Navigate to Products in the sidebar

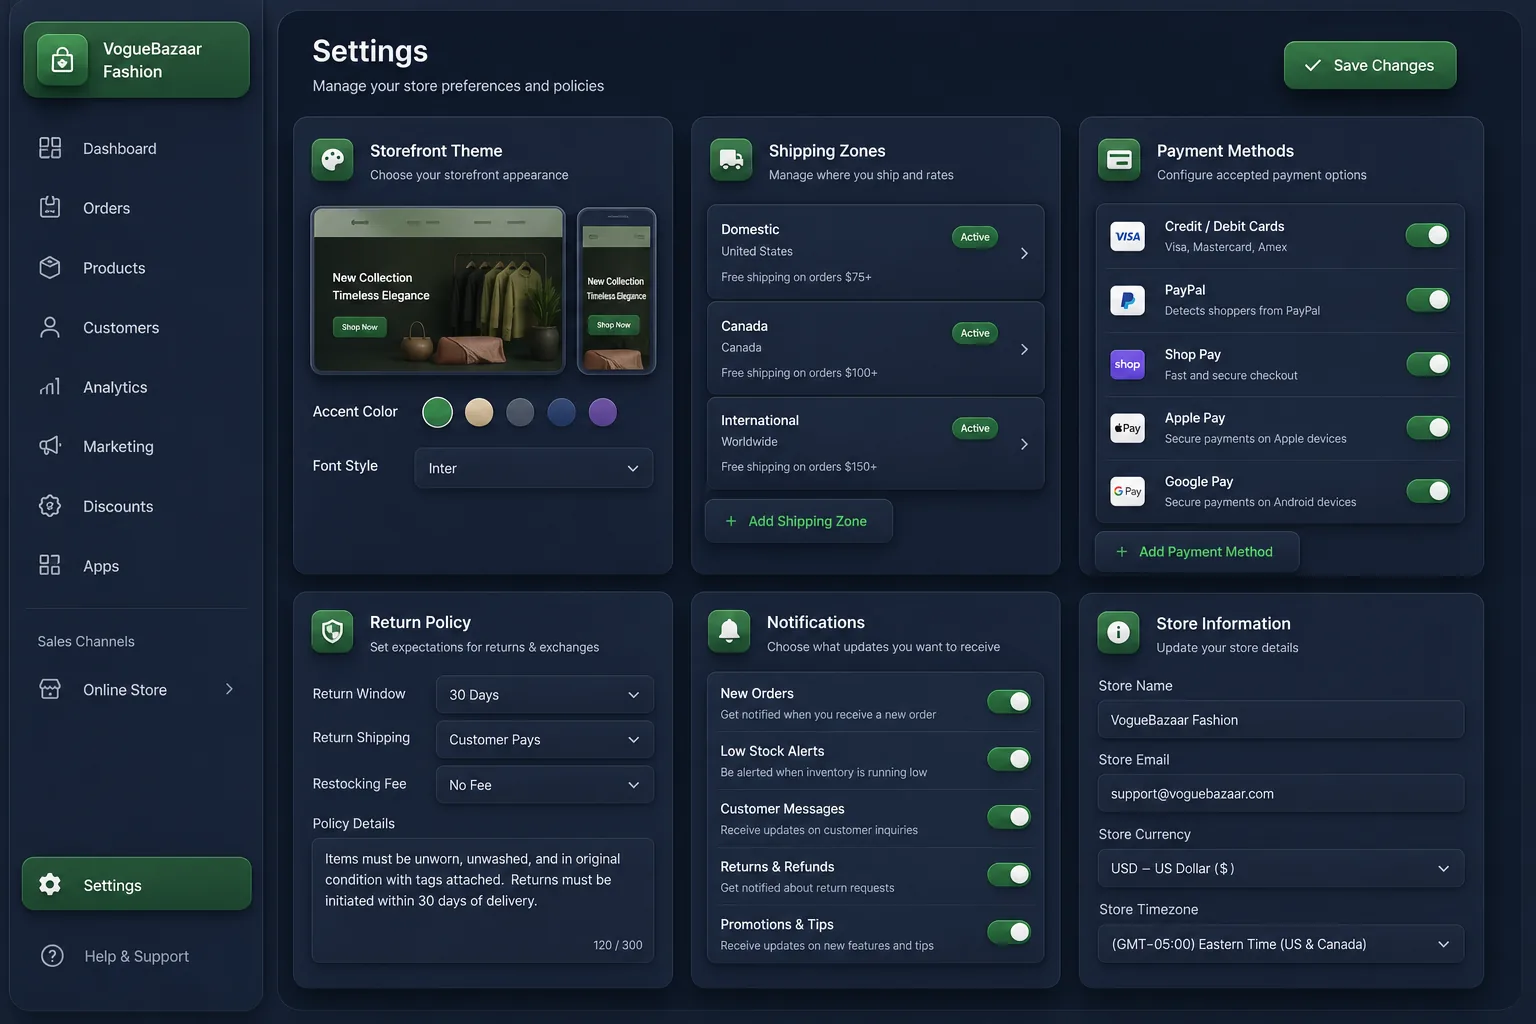click(x=137, y=268)
